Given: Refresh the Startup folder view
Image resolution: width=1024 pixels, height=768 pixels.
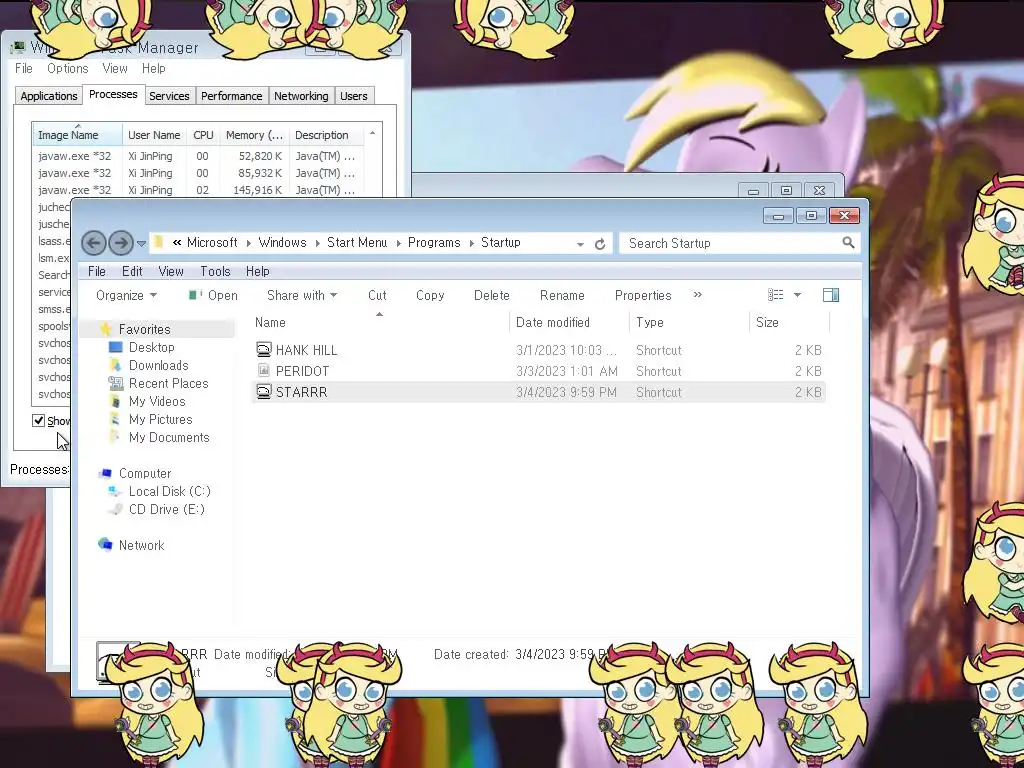Looking at the screenshot, I should click(x=600, y=244).
